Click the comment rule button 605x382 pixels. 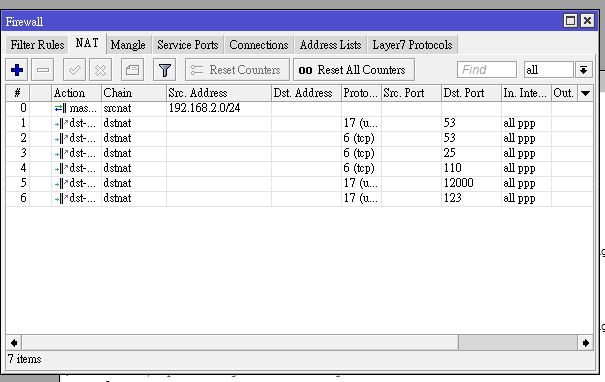click(x=132, y=70)
